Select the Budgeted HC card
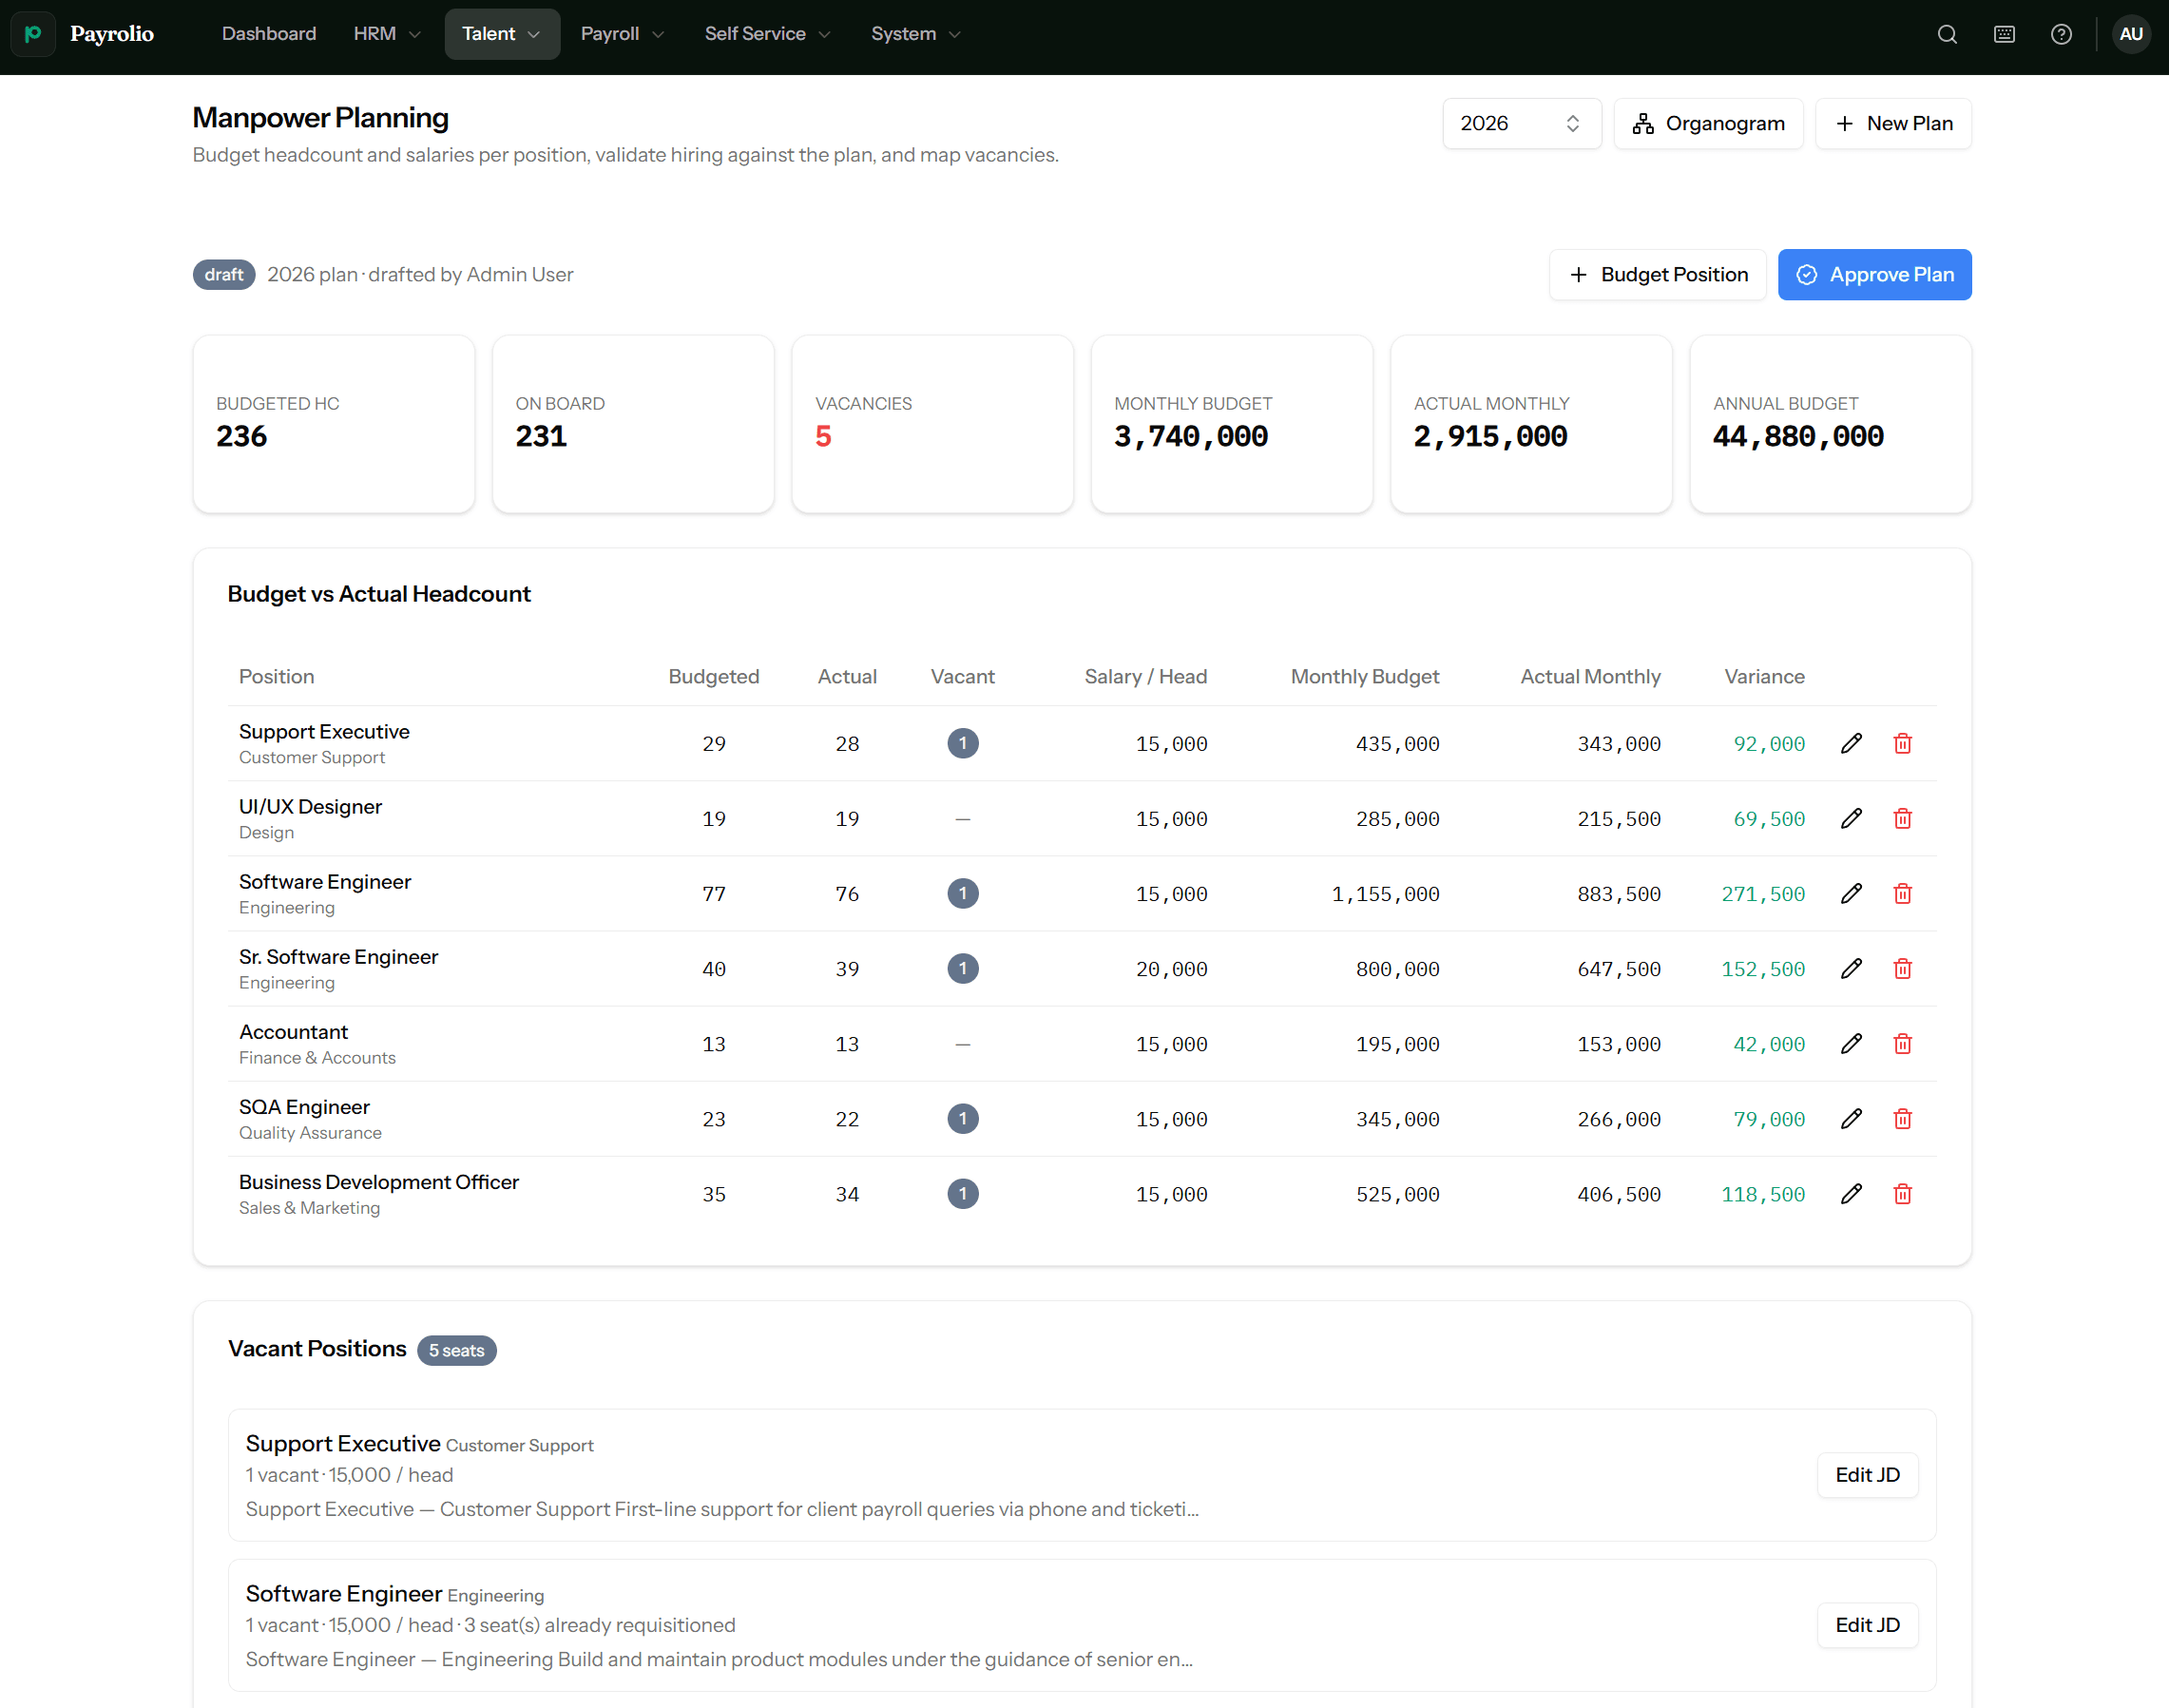This screenshot has height=1708, width=2169. click(334, 423)
